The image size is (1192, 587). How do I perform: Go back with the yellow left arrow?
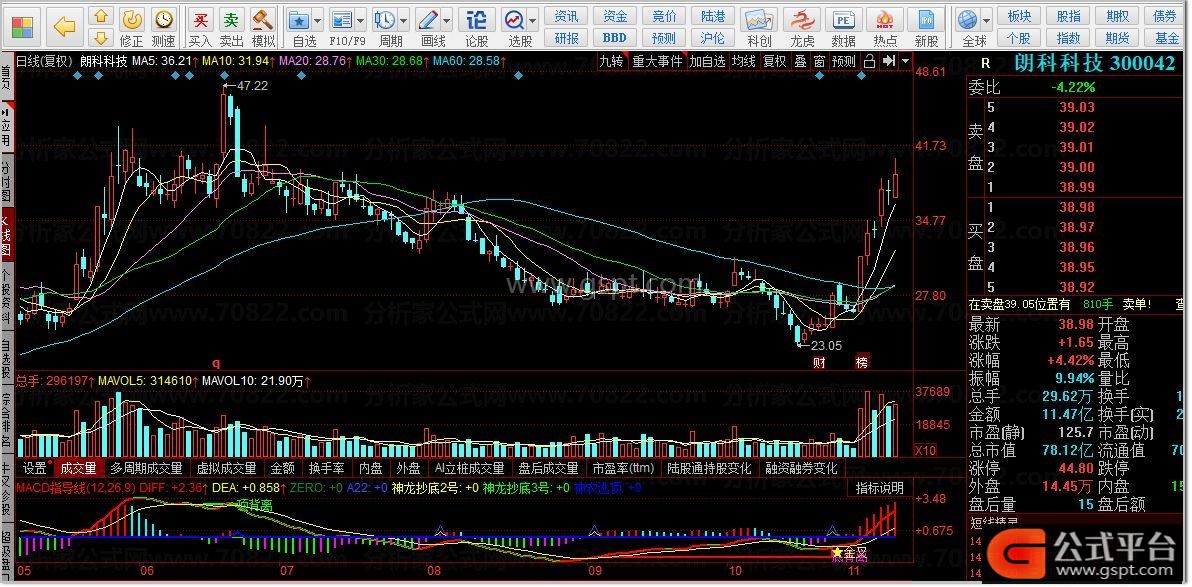(x=65, y=27)
